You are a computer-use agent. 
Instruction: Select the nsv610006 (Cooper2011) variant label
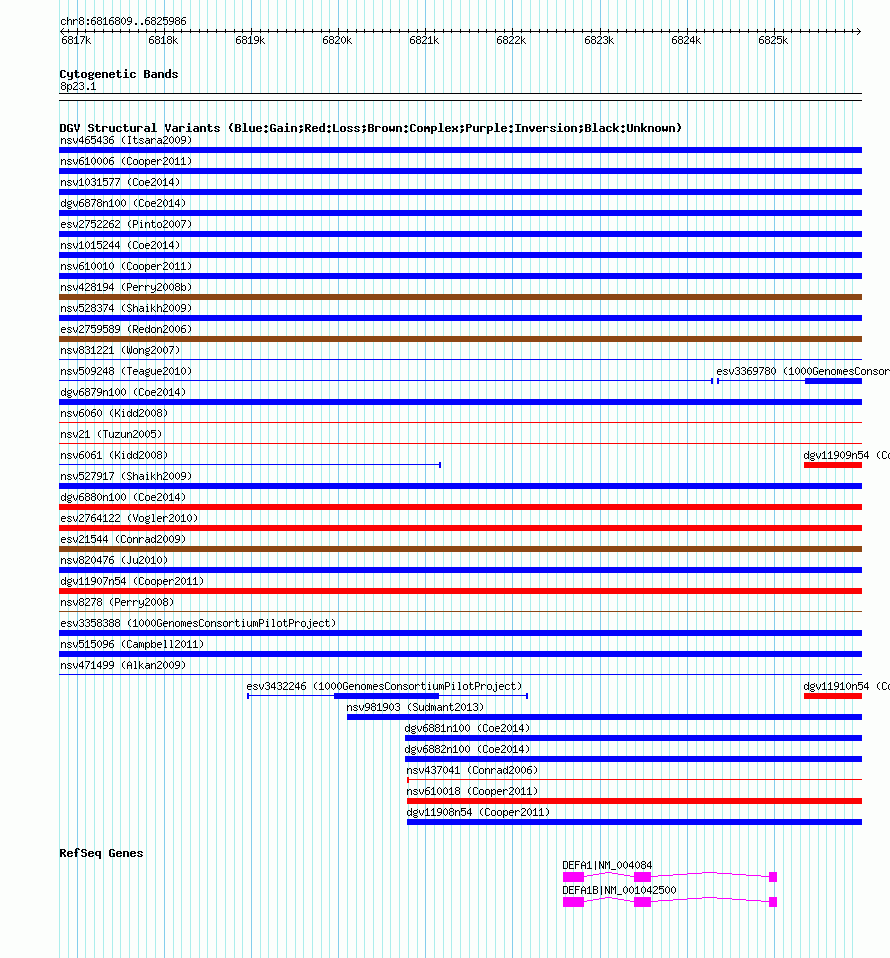tap(126, 161)
